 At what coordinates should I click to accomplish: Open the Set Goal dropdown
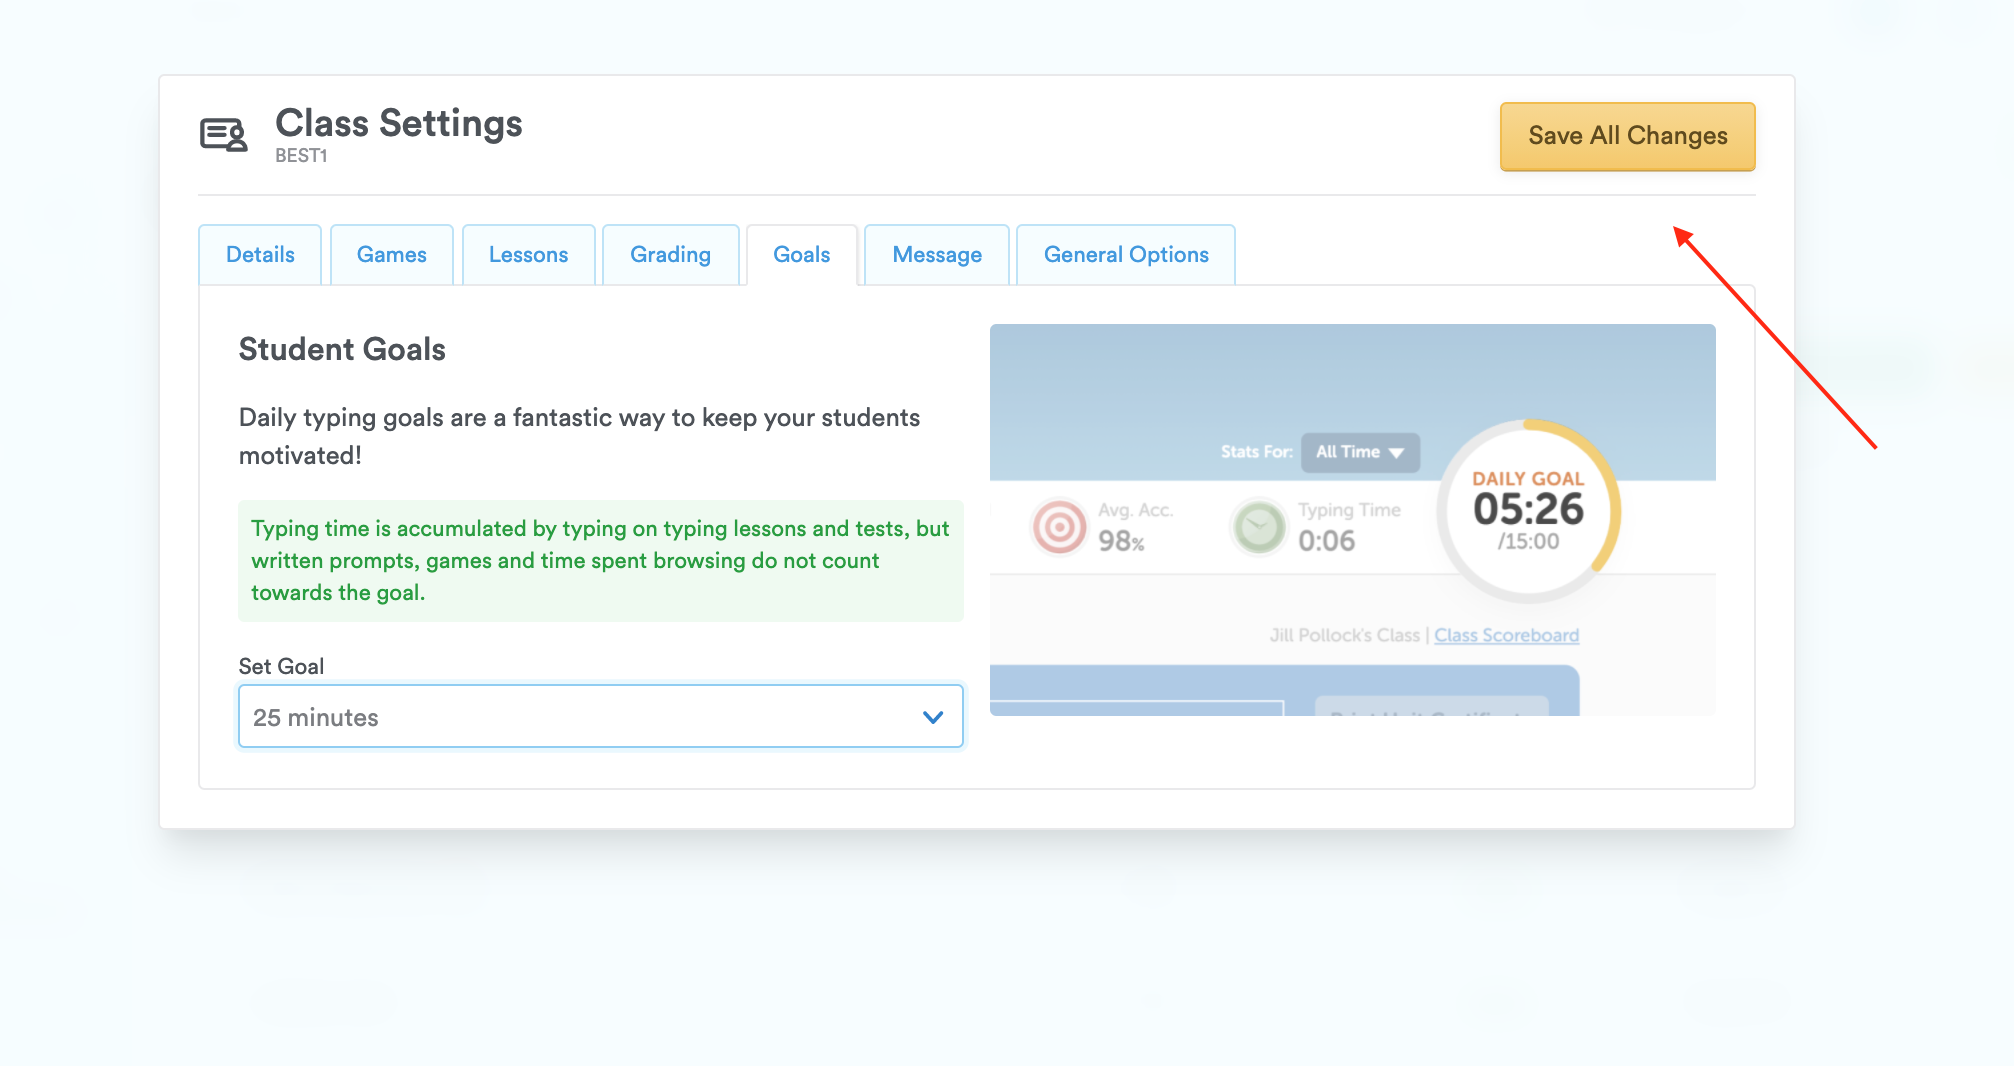[x=600, y=716]
